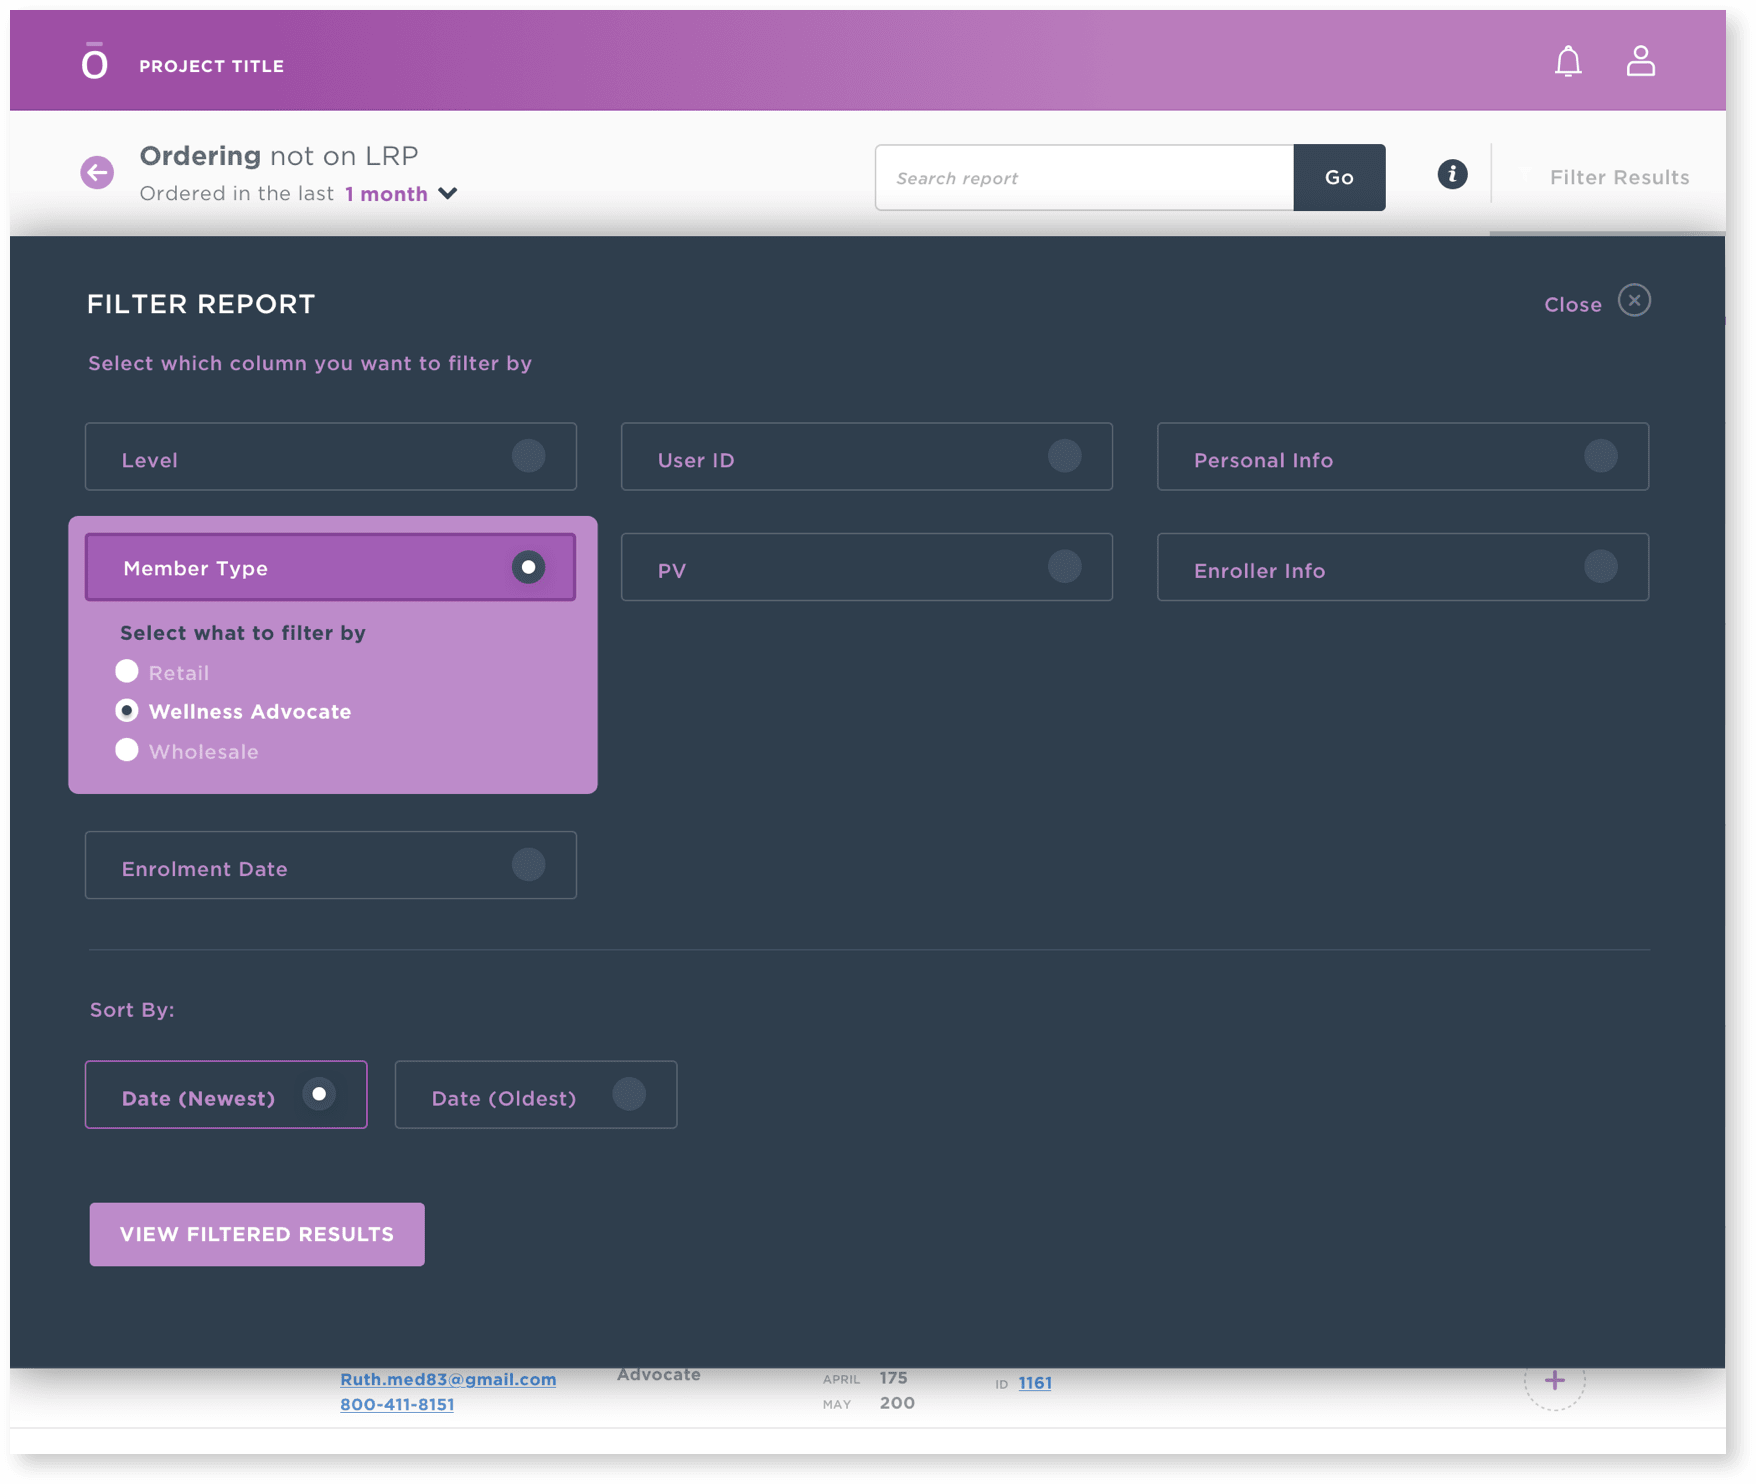Choose Wellness Advocate member type
The image size is (1756, 1484).
tap(126, 711)
